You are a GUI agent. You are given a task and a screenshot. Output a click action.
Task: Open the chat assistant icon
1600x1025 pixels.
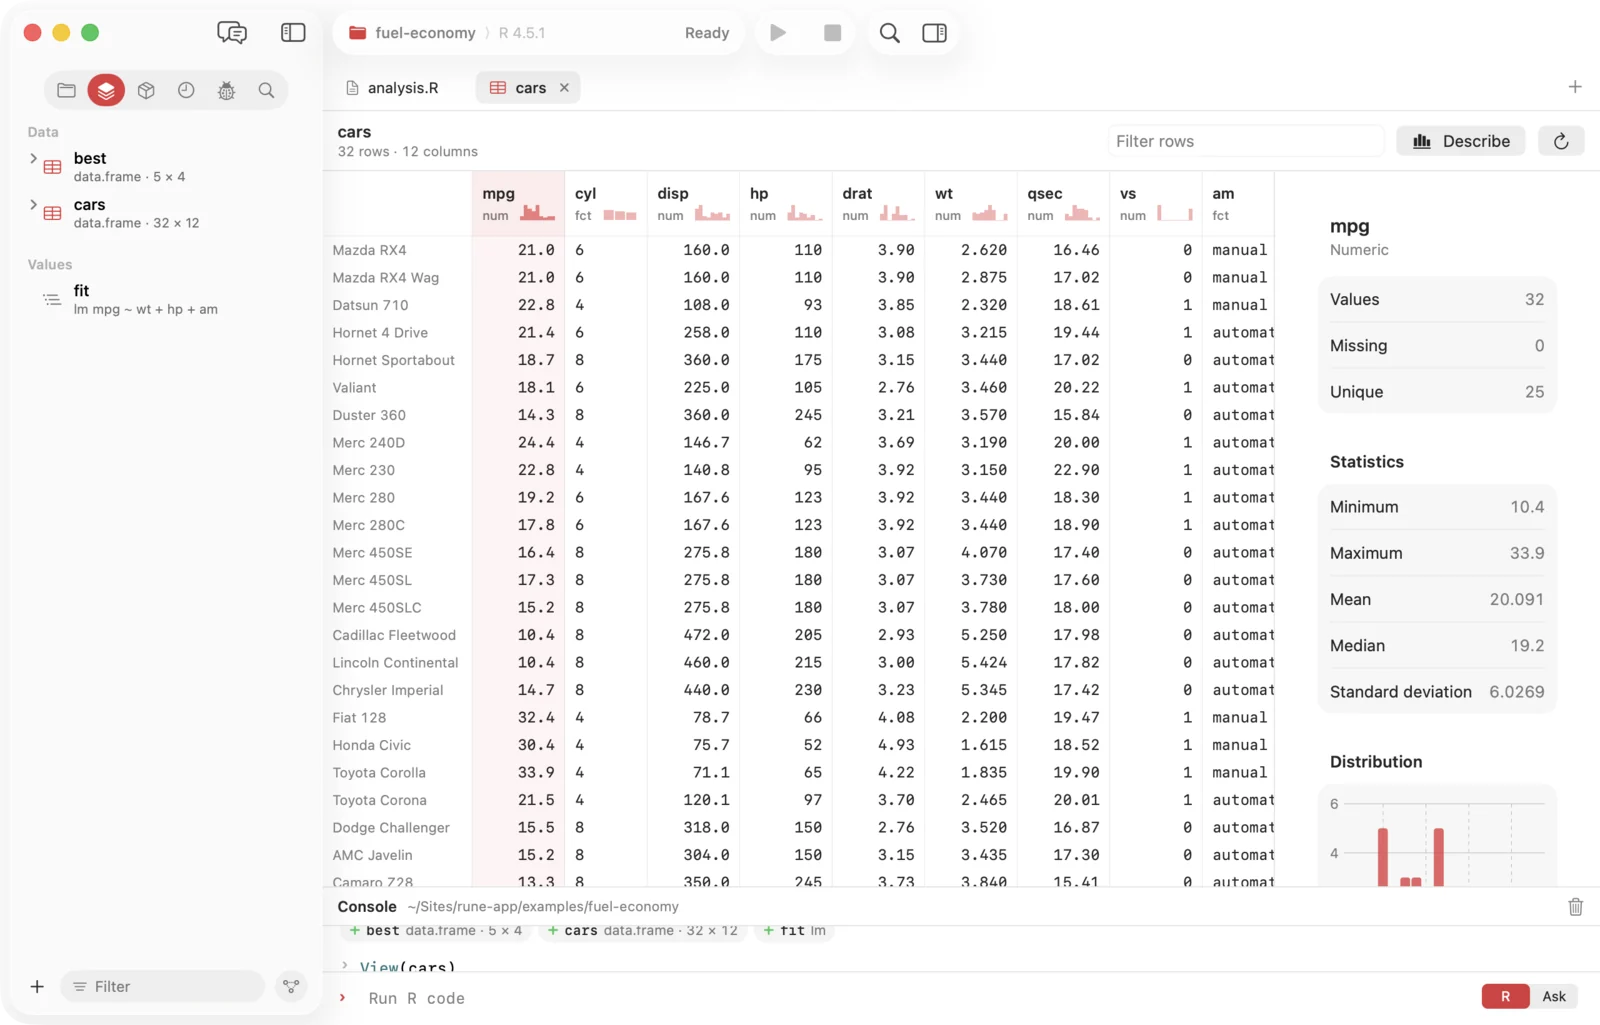232,32
